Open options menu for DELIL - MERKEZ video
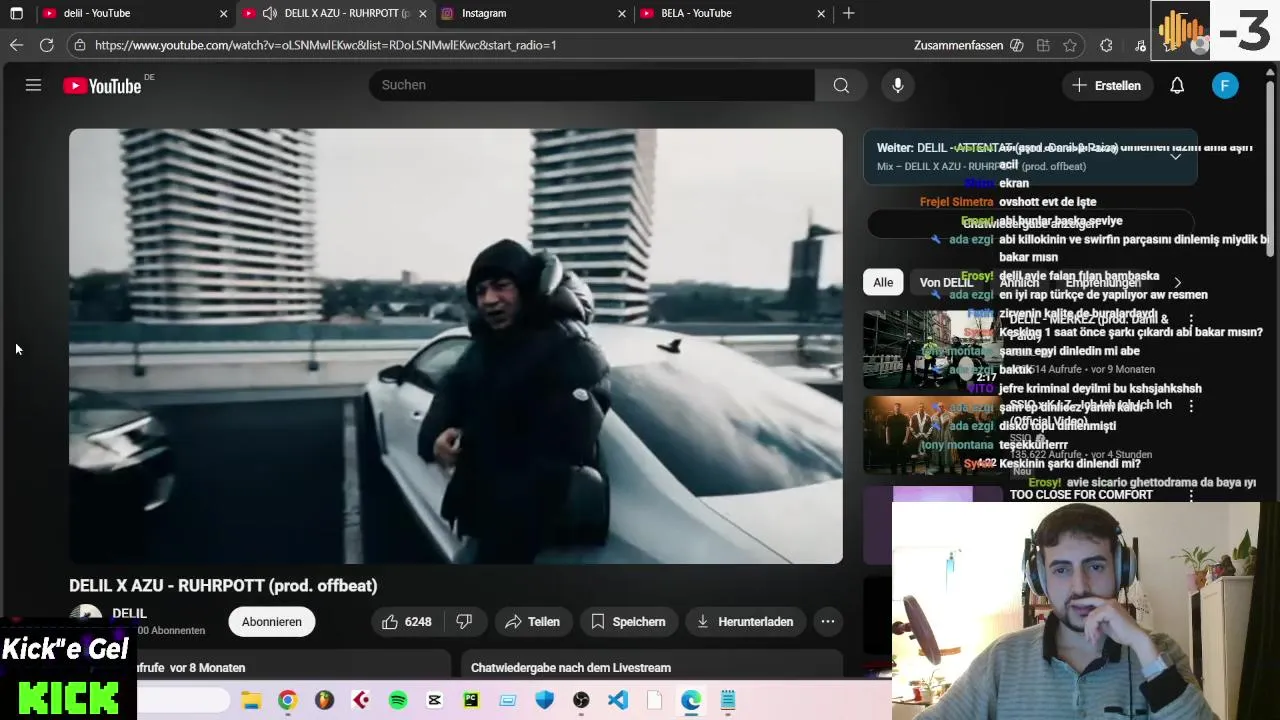The width and height of the screenshot is (1280, 720). click(x=1191, y=320)
